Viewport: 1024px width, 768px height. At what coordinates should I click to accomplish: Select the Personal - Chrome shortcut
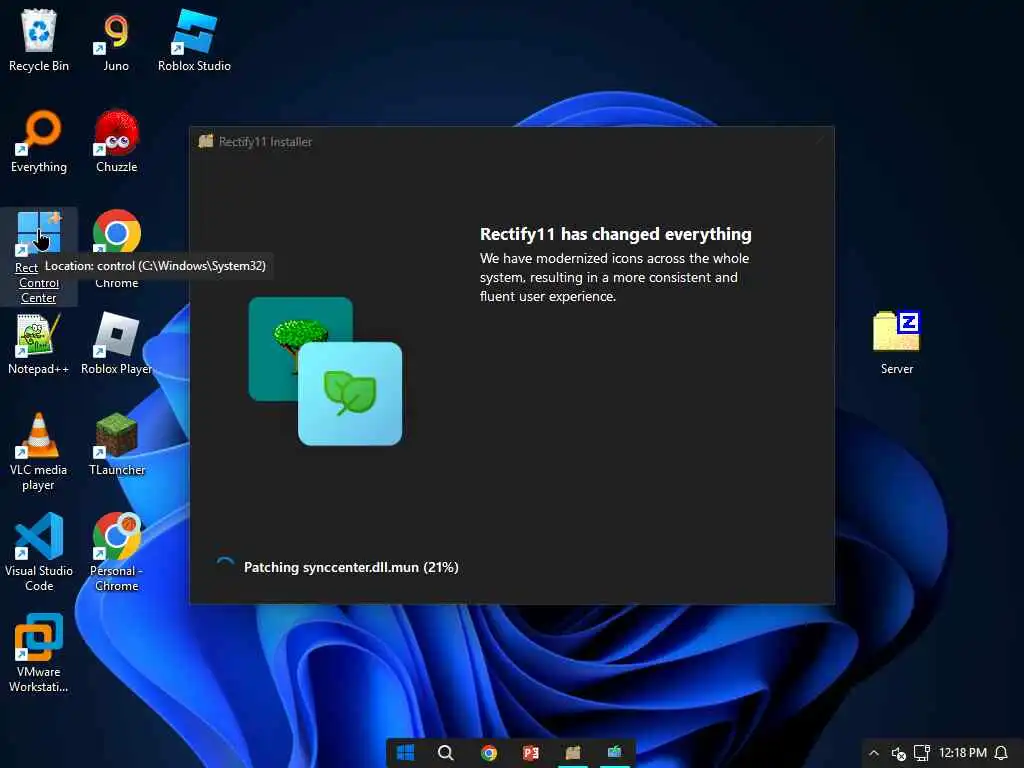point(116,552)
